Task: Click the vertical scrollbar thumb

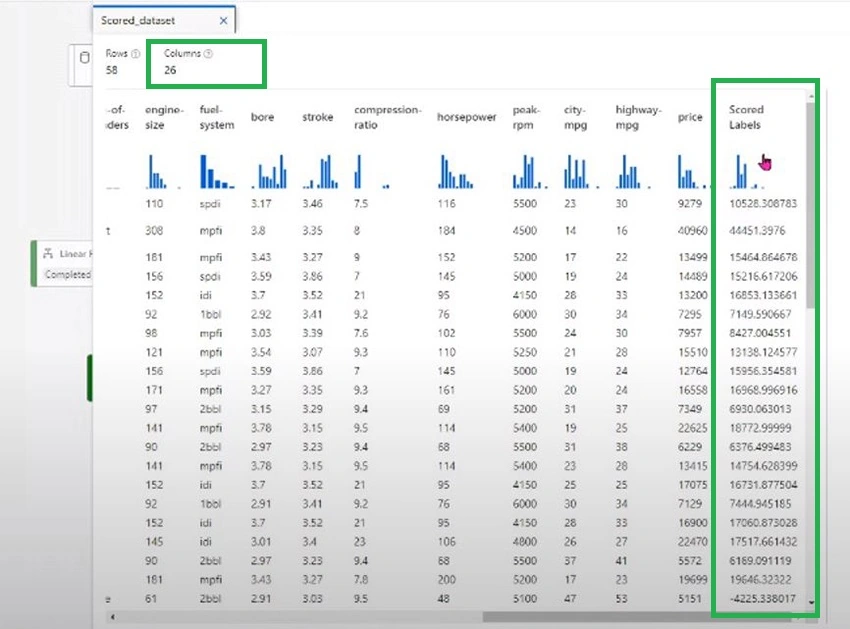Action: pos(811,206)
